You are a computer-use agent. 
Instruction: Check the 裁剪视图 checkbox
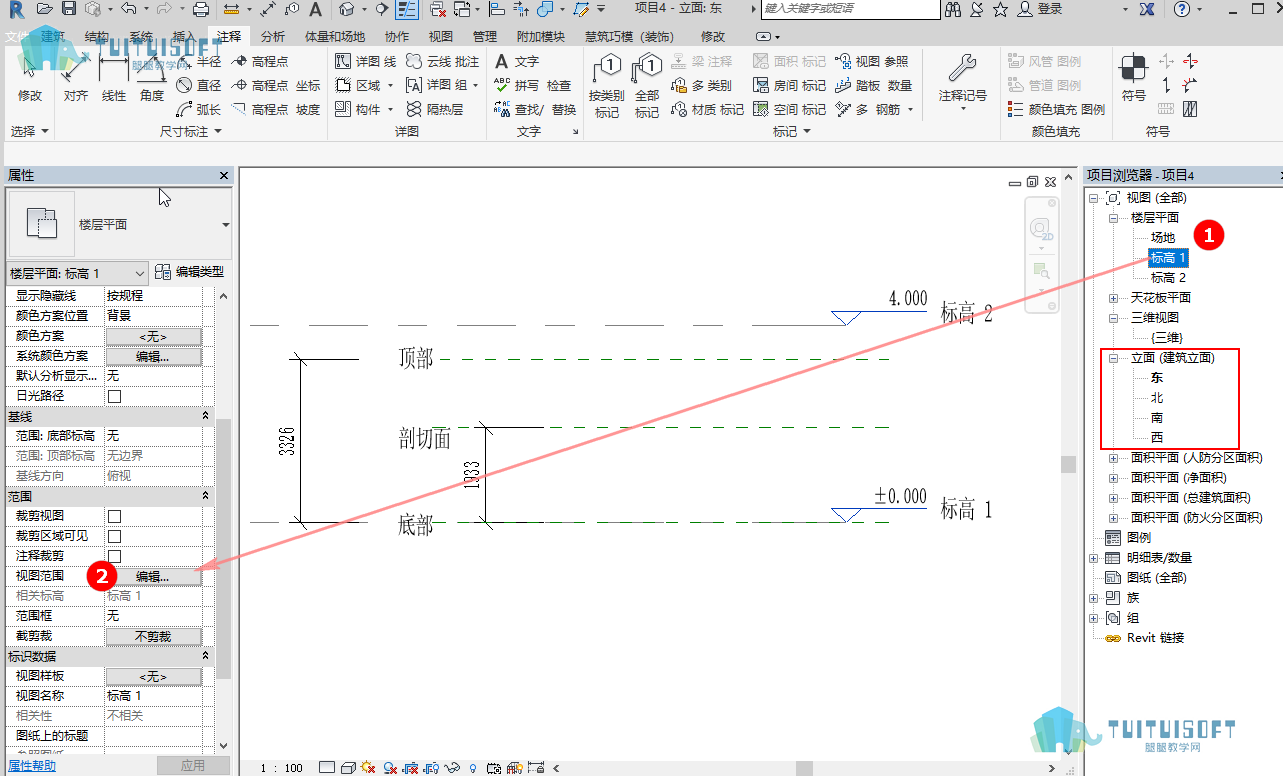click(x=115, y=516)
